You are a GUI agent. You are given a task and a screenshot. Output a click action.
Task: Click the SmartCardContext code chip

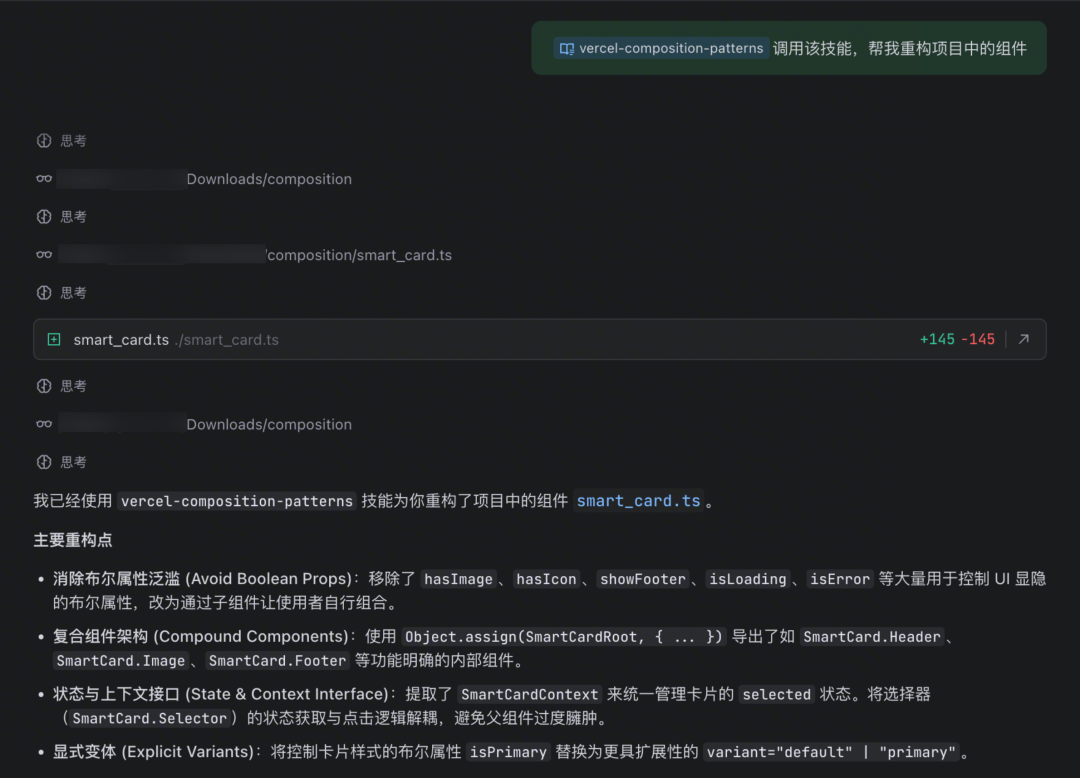(x=529, y=694)
